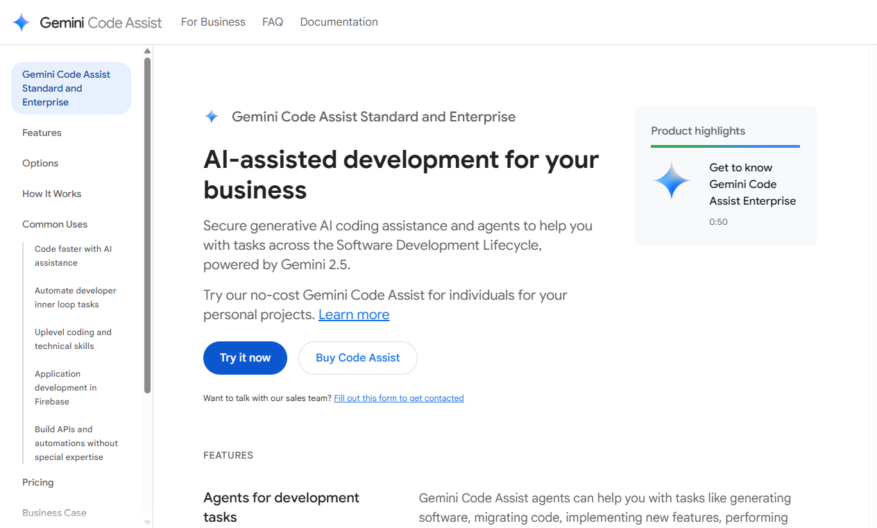The image size is (877, 528).
Task: Select Features in the sidebar
Action: 42,133
